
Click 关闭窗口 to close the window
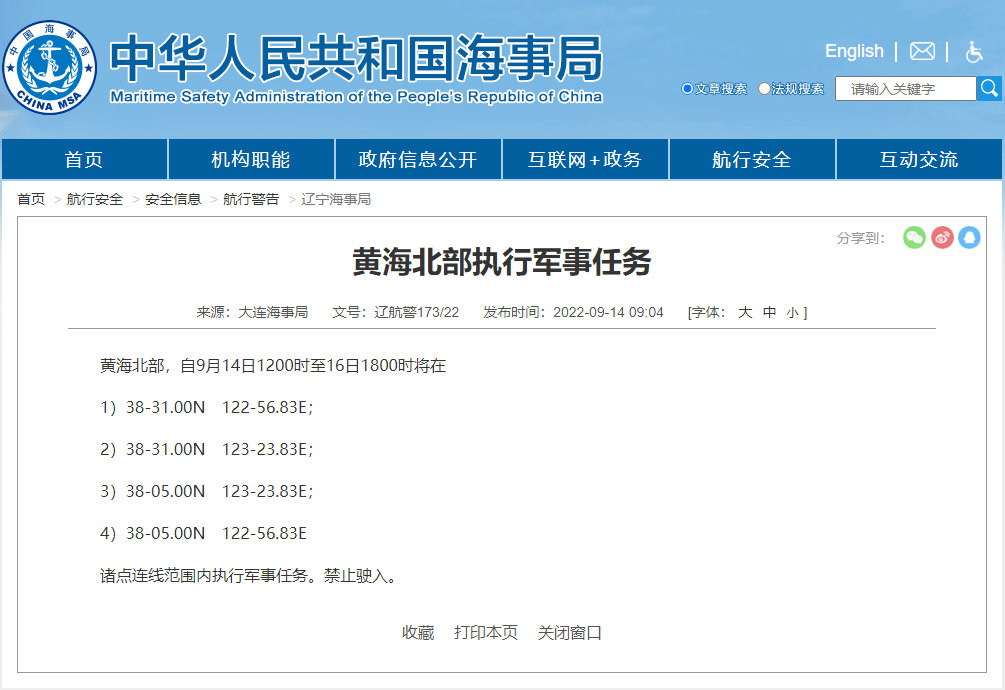click(x=569, y=632)
